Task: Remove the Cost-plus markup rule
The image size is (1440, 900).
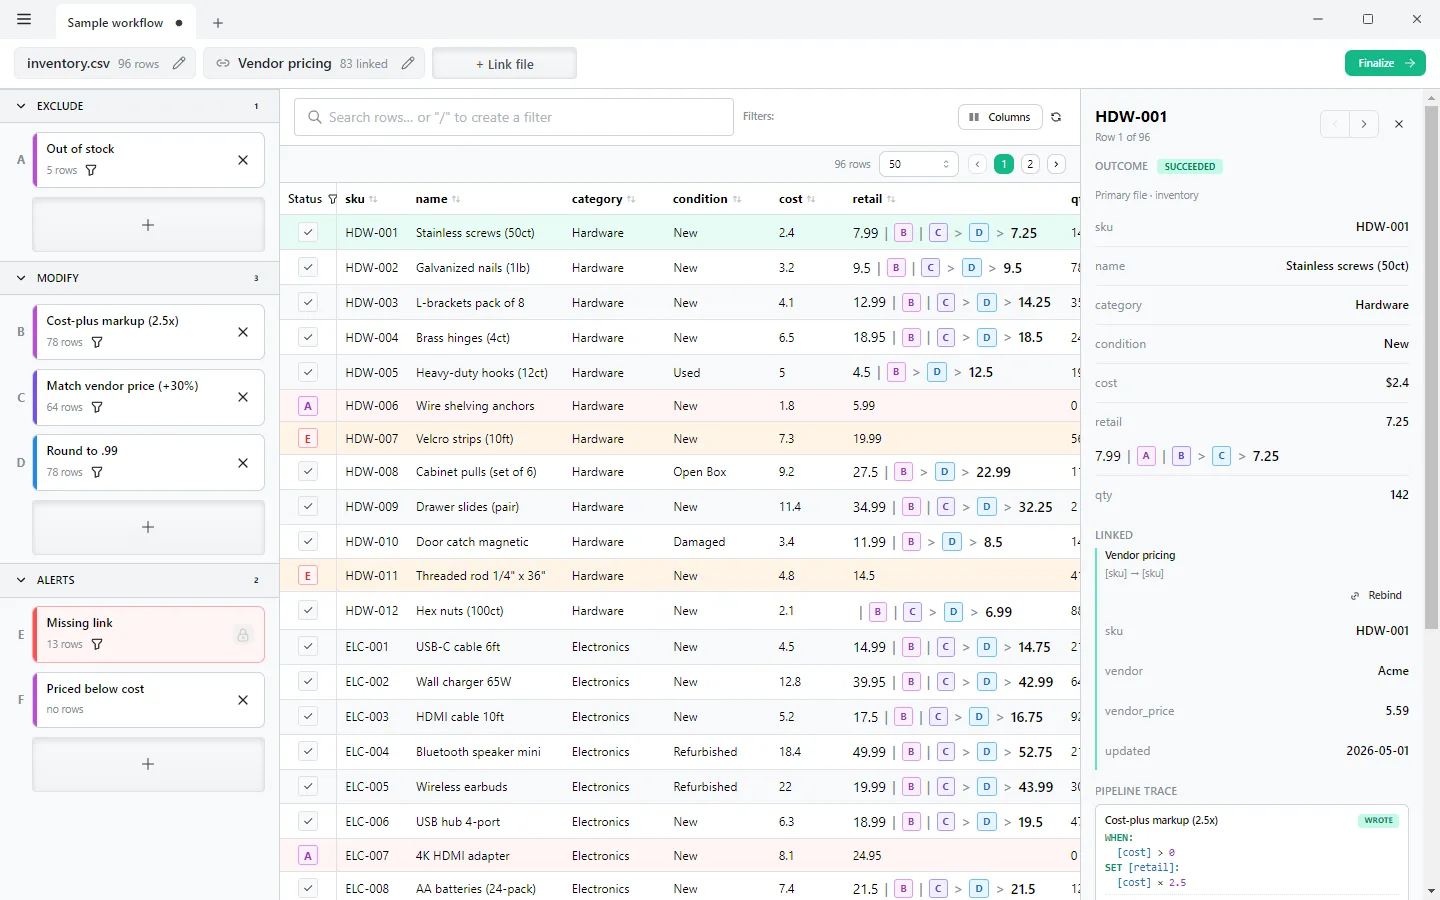Action: (243, 332)
